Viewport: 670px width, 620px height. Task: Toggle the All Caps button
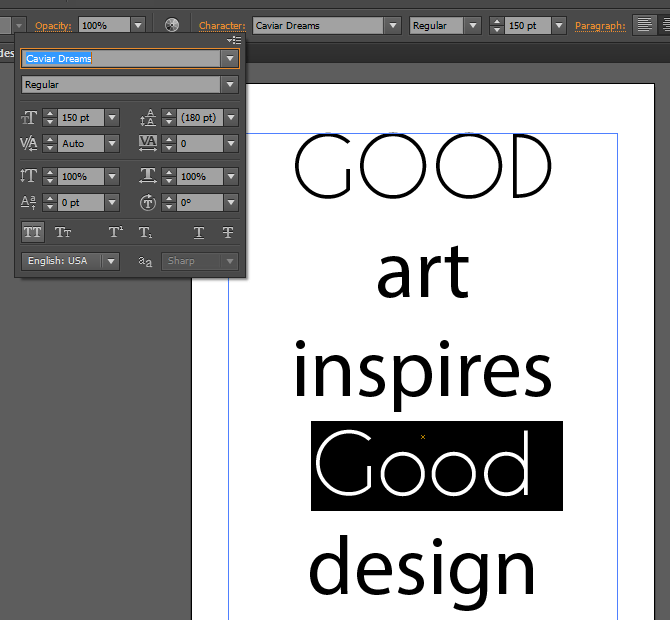(33, 232)
